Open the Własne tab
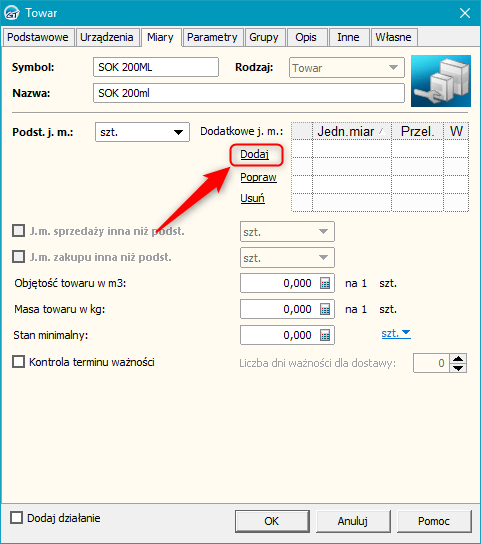Viewport: 481px width, 544px height. click(394, 37)
